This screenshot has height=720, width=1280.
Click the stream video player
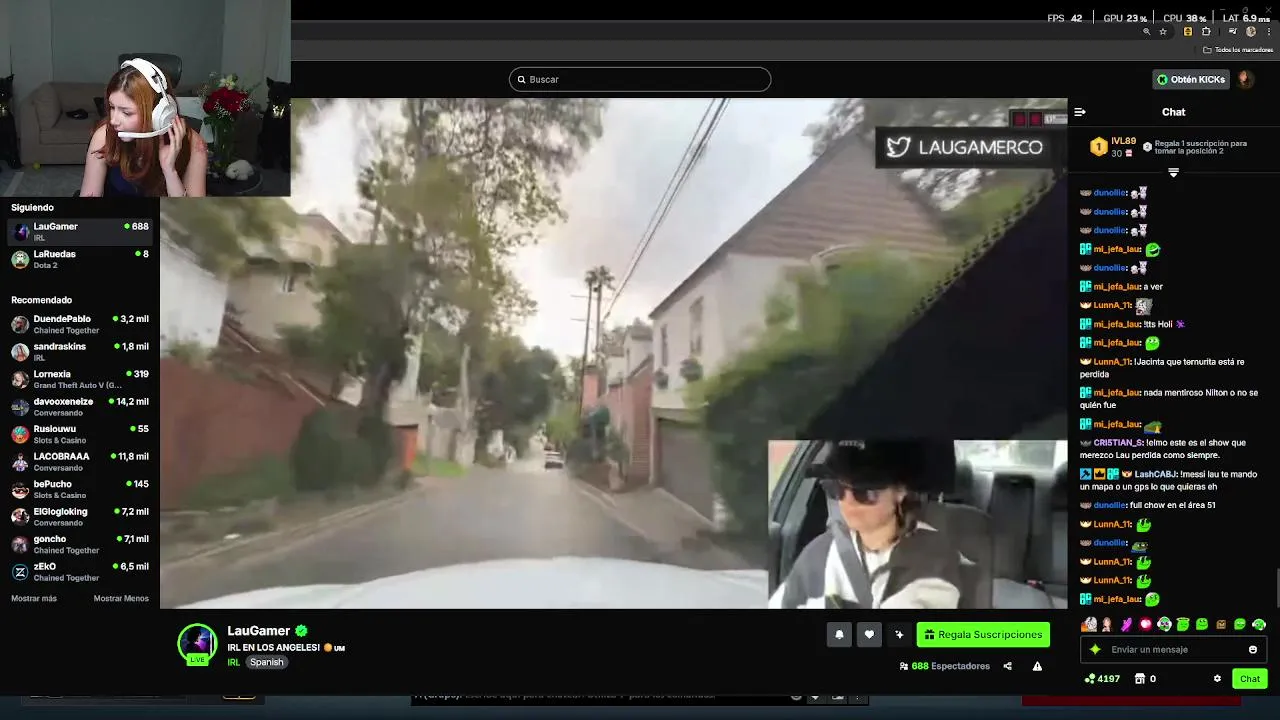(x=613, y=353)
